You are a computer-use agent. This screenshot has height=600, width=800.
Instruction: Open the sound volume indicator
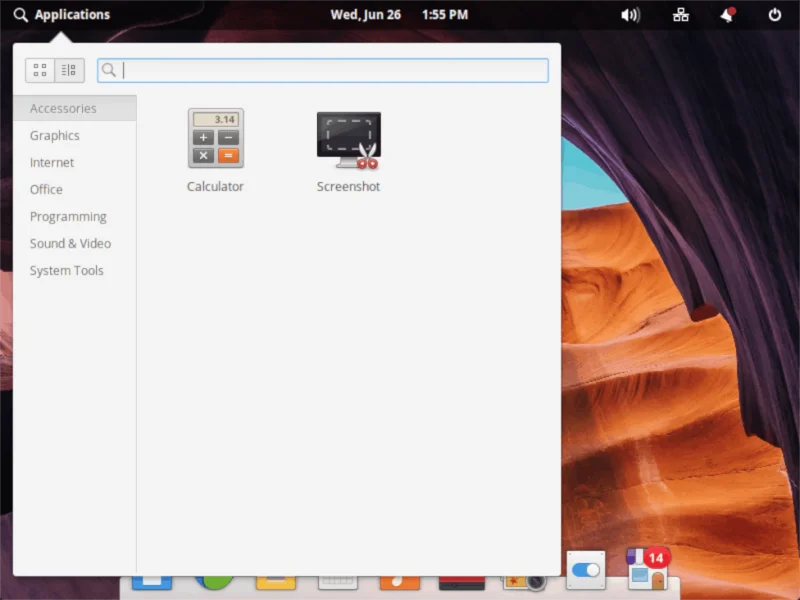pyautogui.click(x=631, y=15)
